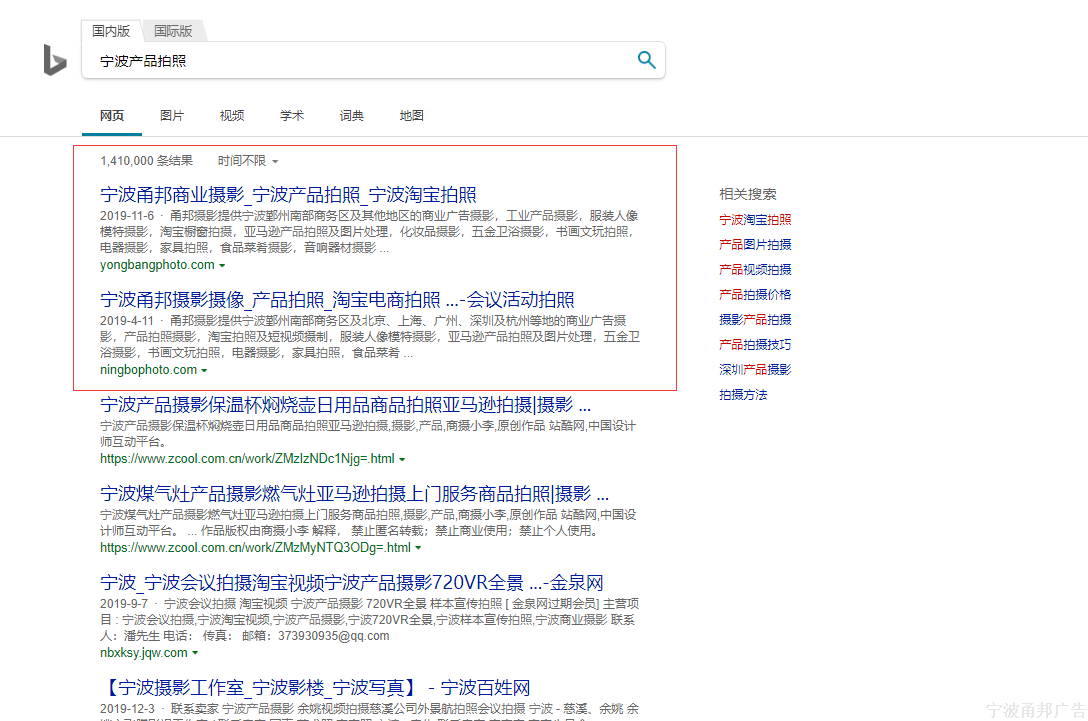The image size is (1088, 721).
Task: Click related search 深圳产品摄影
Action: tap(755, 370)
